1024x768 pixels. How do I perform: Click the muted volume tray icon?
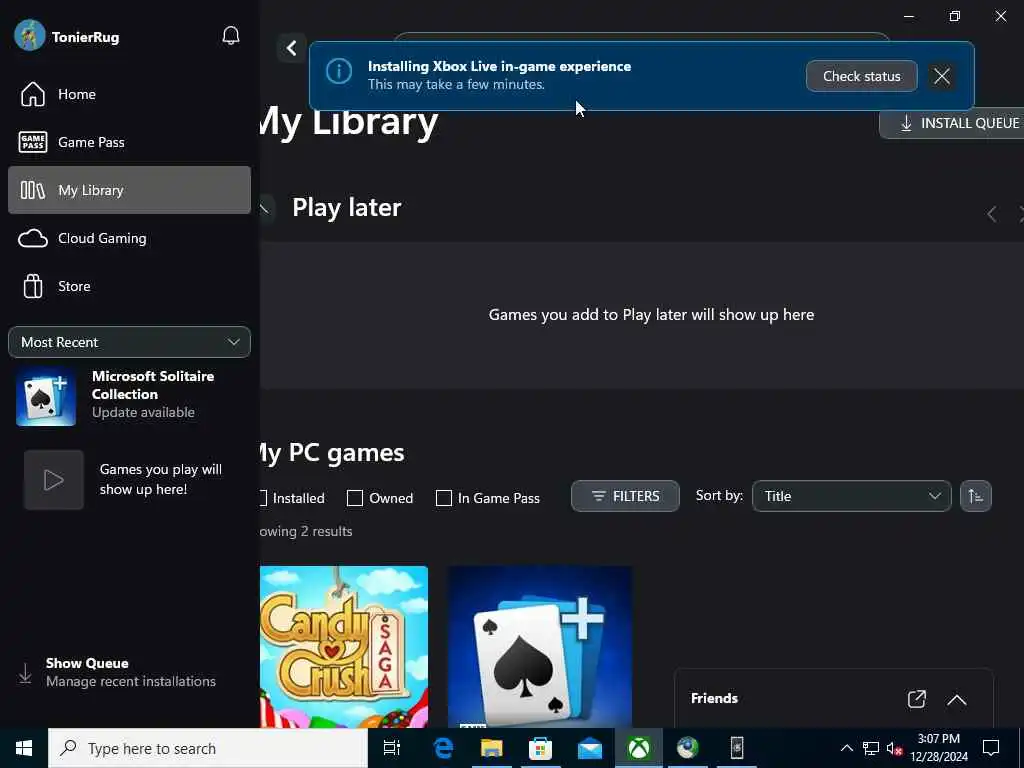(x=894, y=748)
